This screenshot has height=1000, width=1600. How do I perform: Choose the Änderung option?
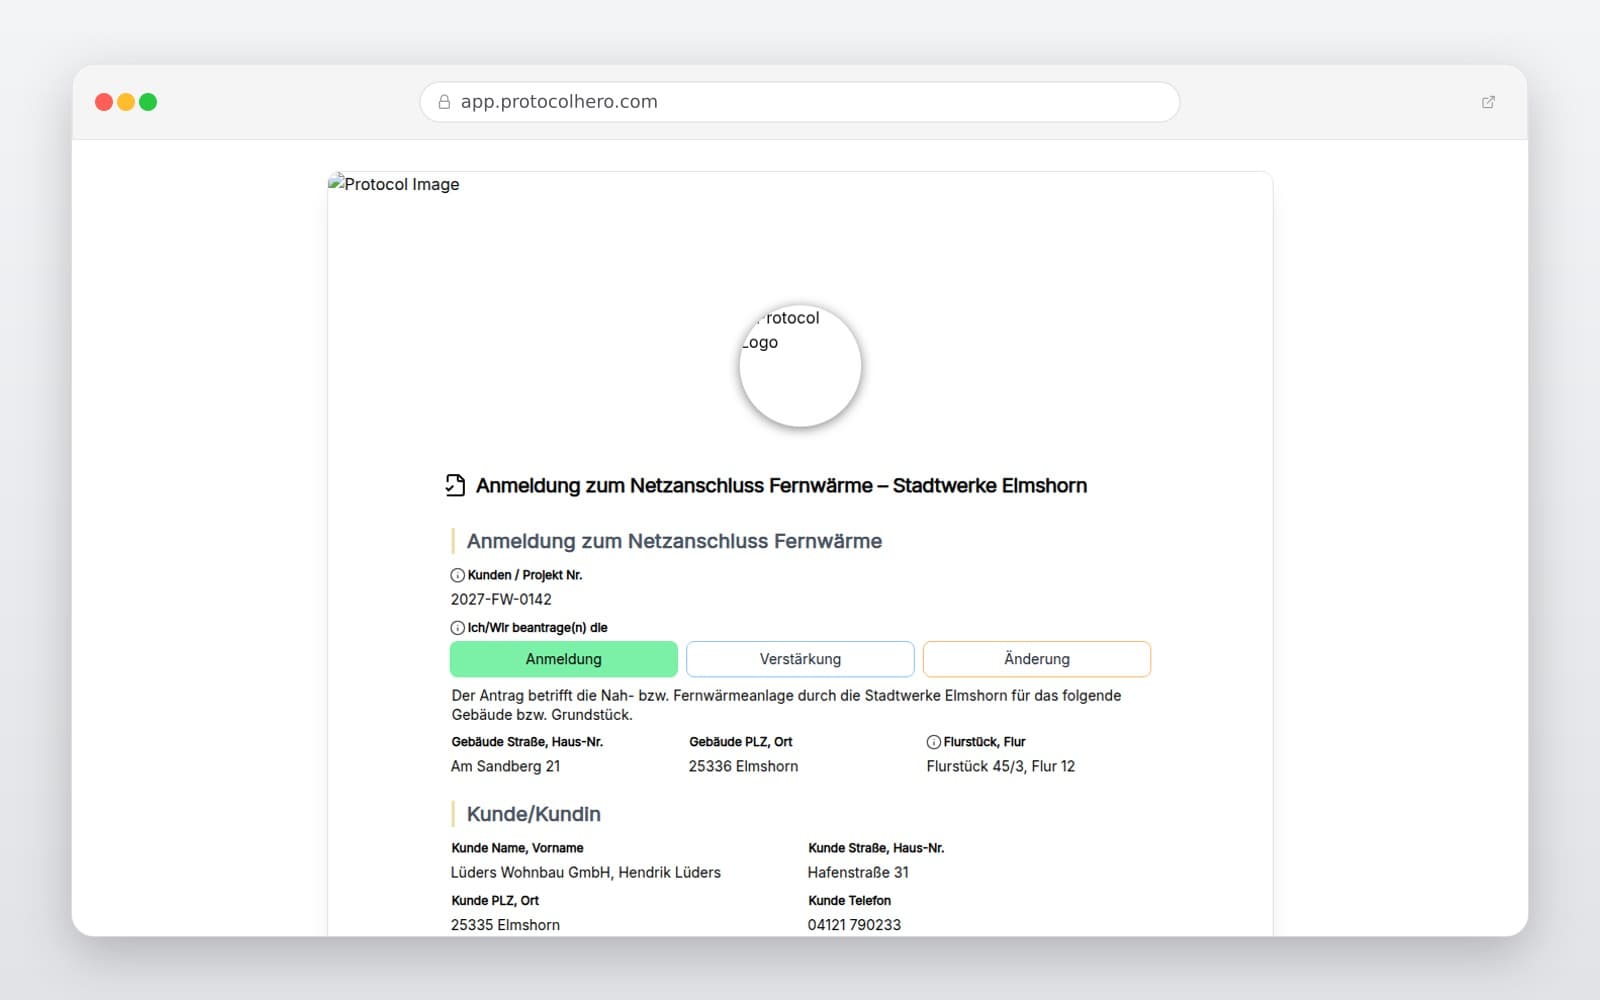1037,659
